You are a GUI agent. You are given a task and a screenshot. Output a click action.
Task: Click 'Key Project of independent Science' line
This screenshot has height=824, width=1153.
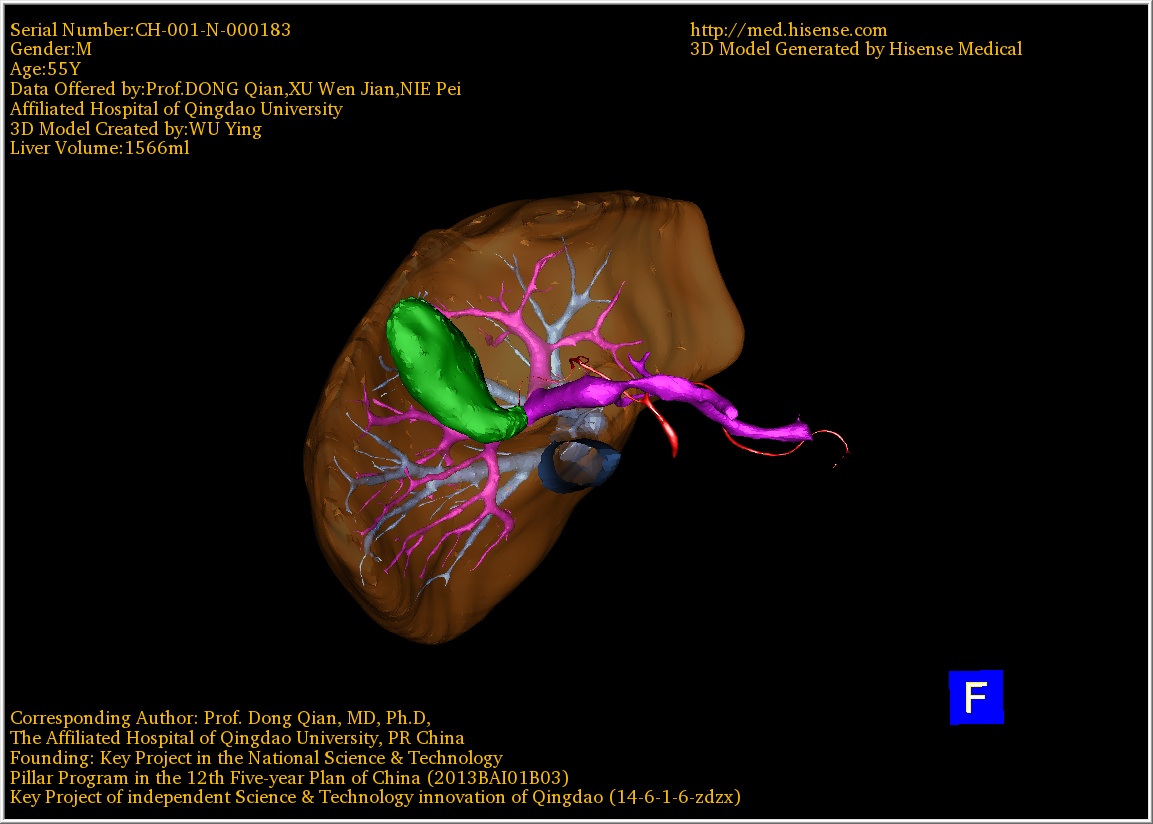point(375,798)
